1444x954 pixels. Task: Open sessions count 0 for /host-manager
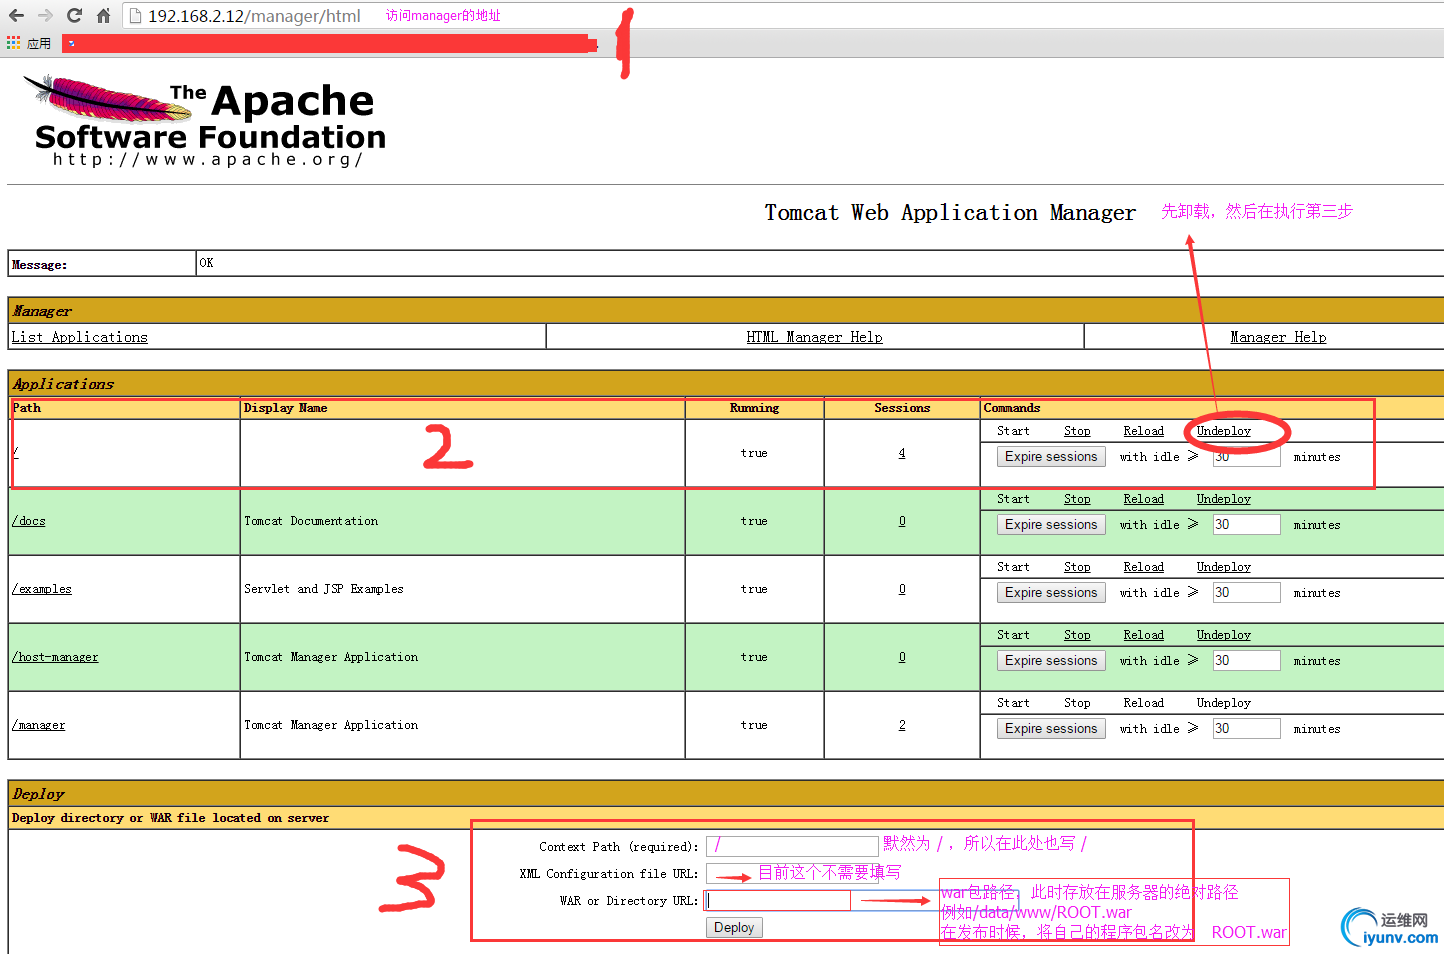click(902, 657)
